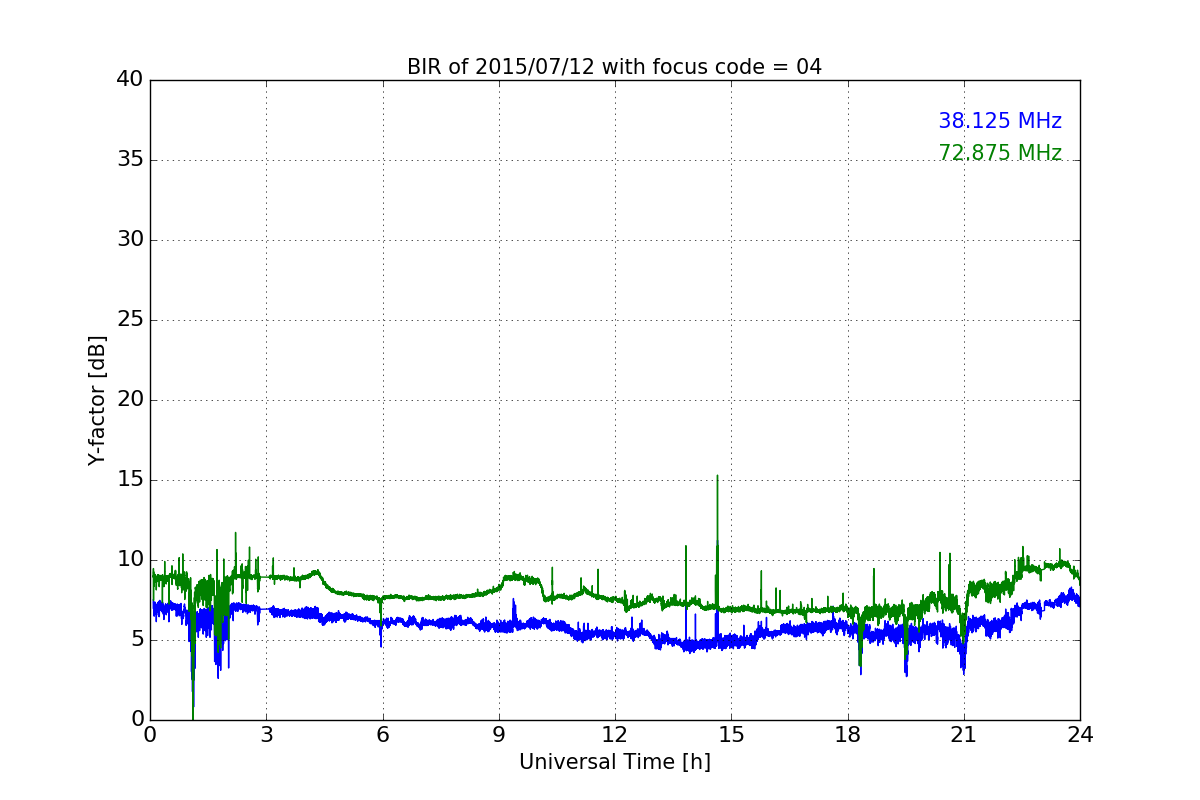Click the y-axis tick label 20
Viewport: 1200px width, 800px height.
(x=130, y=400)
